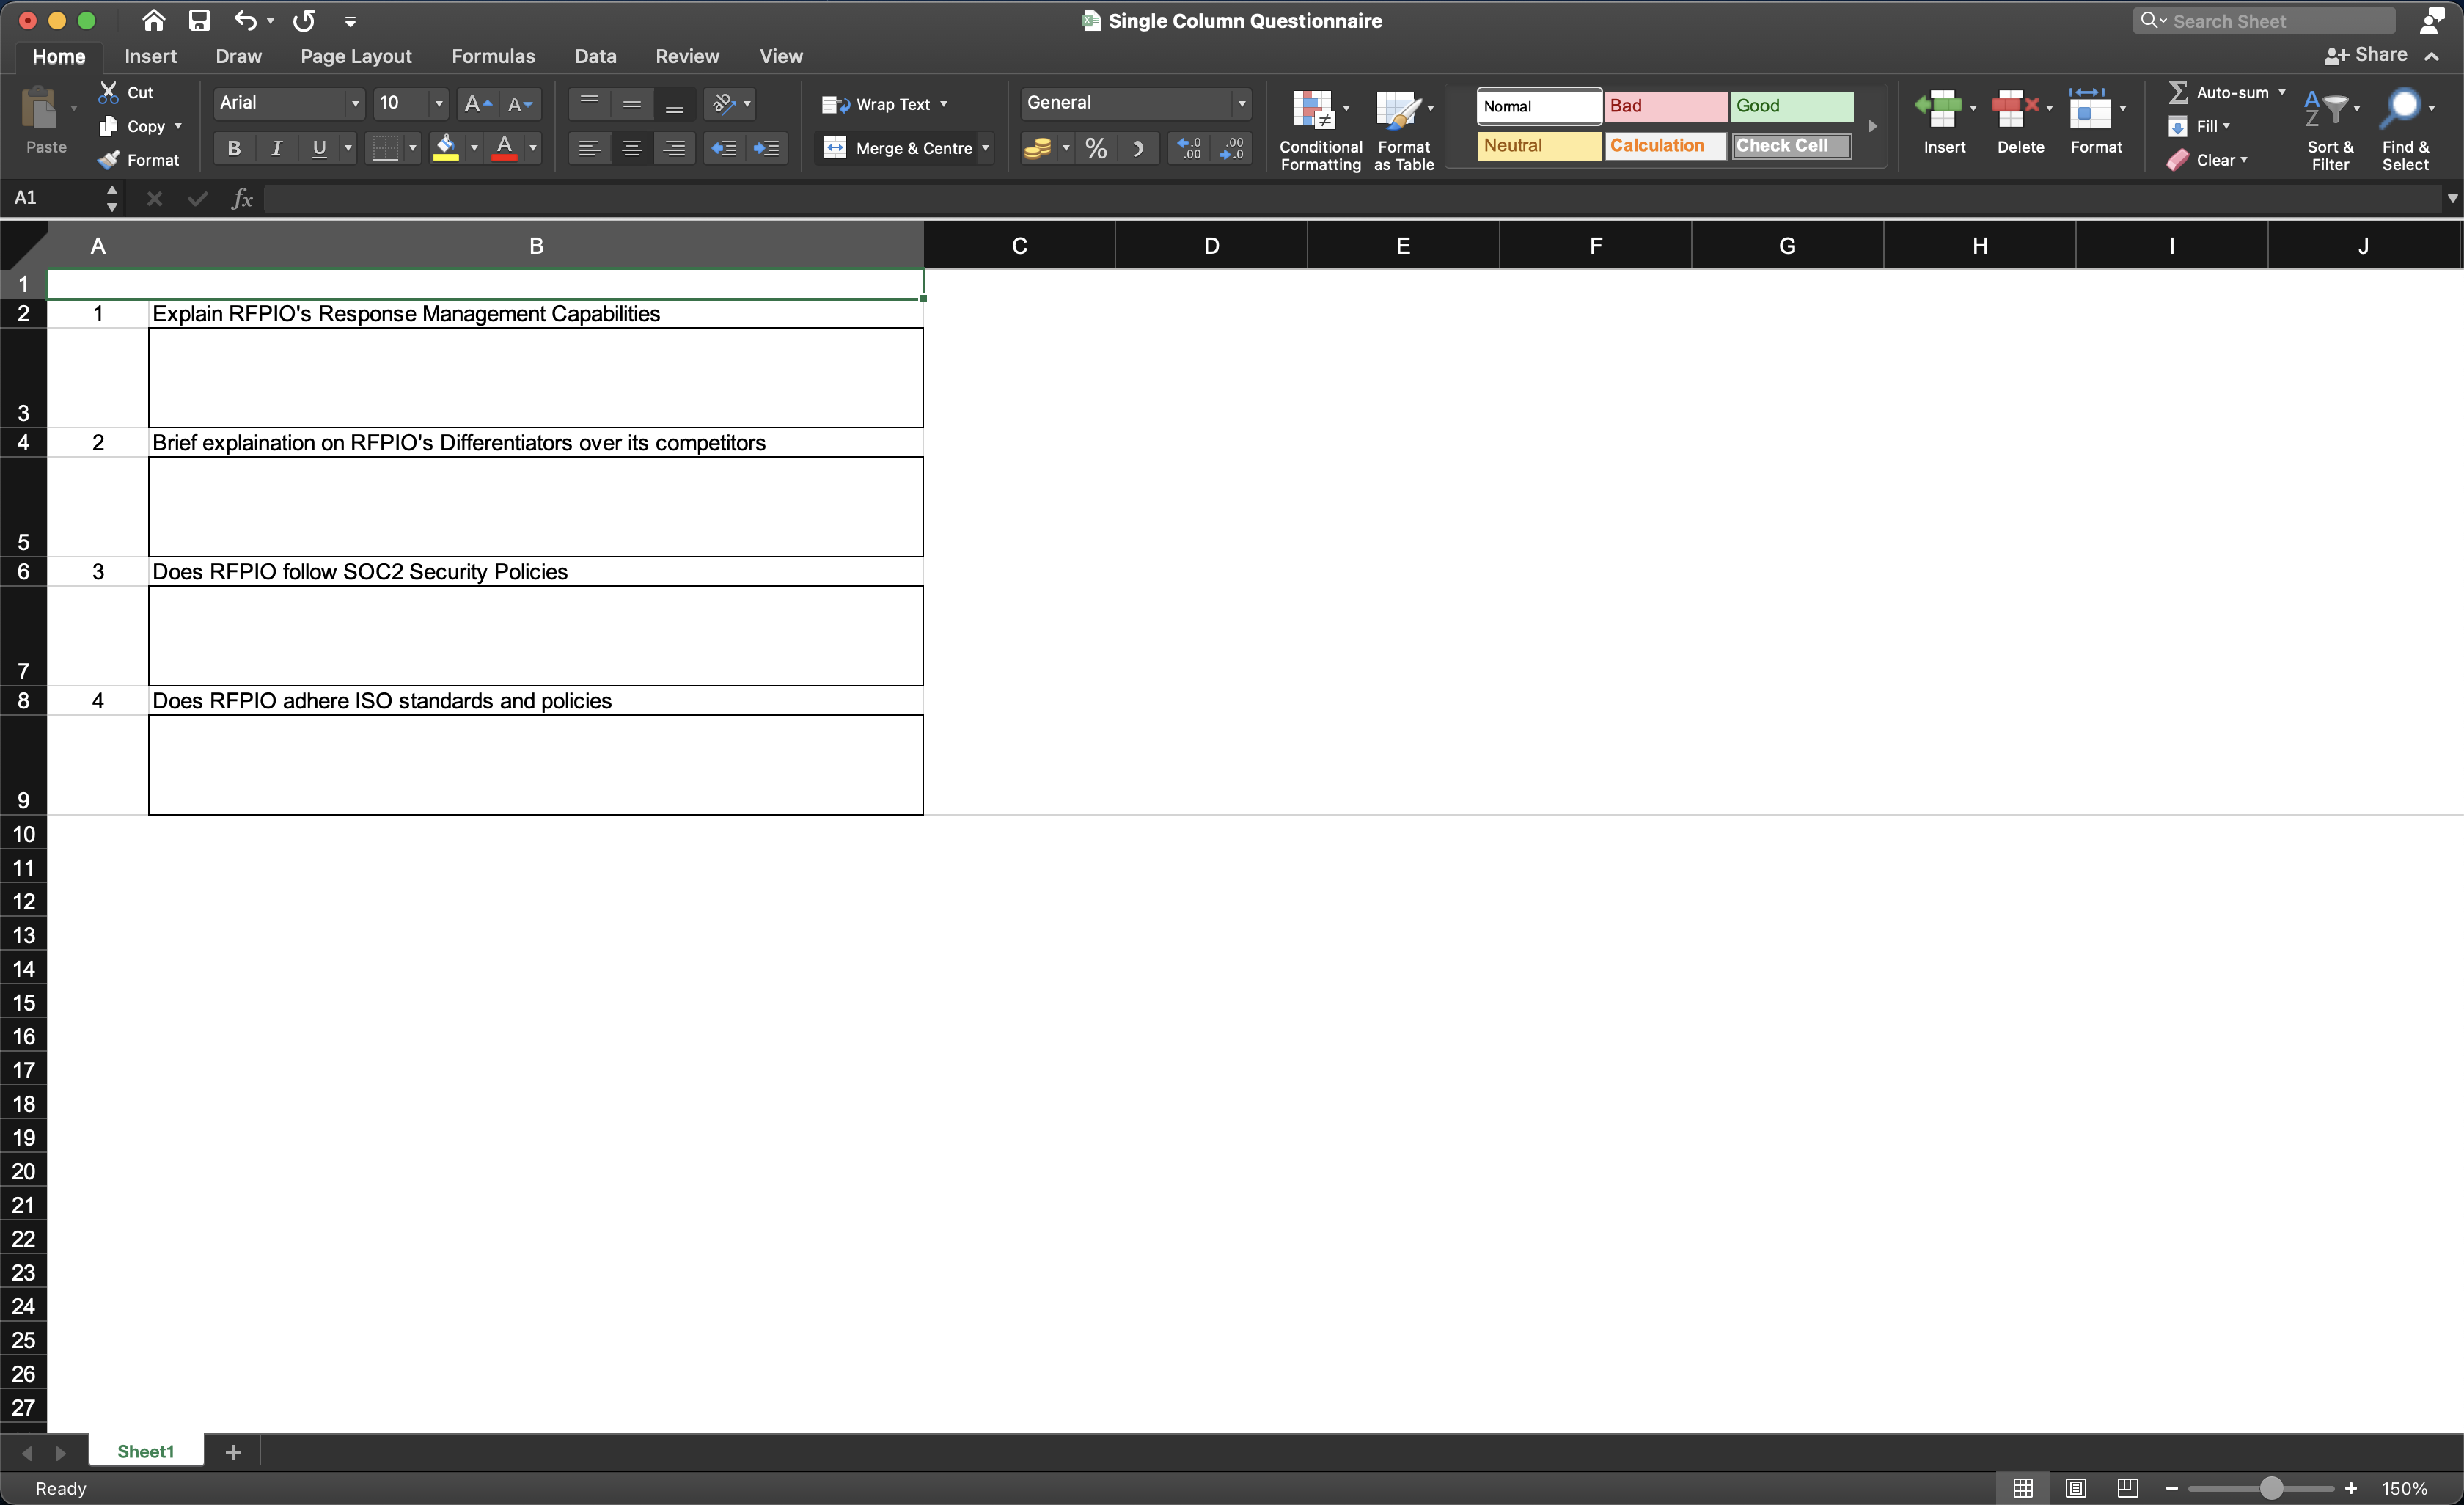Expand the cell styles gallery arrow
2464x1505 pixels.
[1872, 126]
